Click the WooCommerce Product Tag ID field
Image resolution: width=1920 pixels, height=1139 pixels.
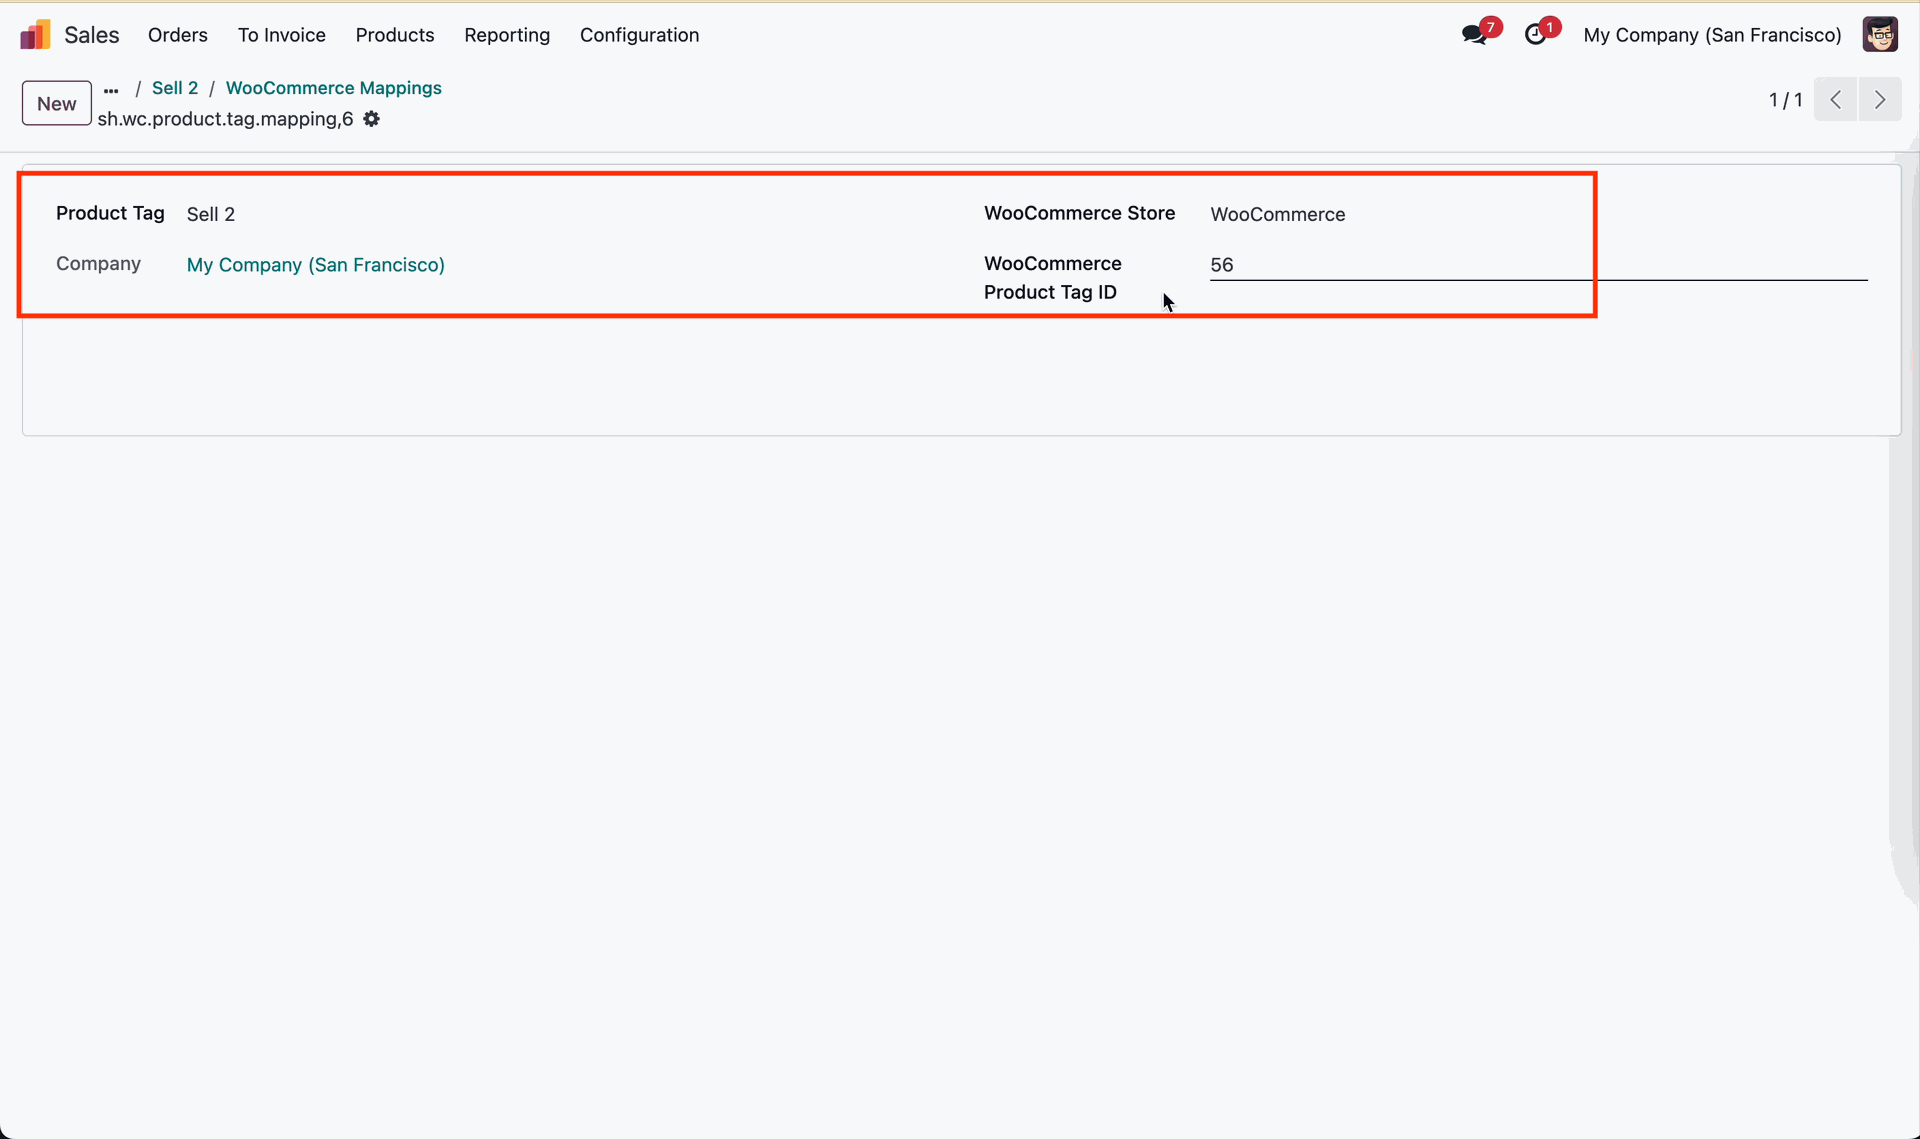tap(1538, 265)
